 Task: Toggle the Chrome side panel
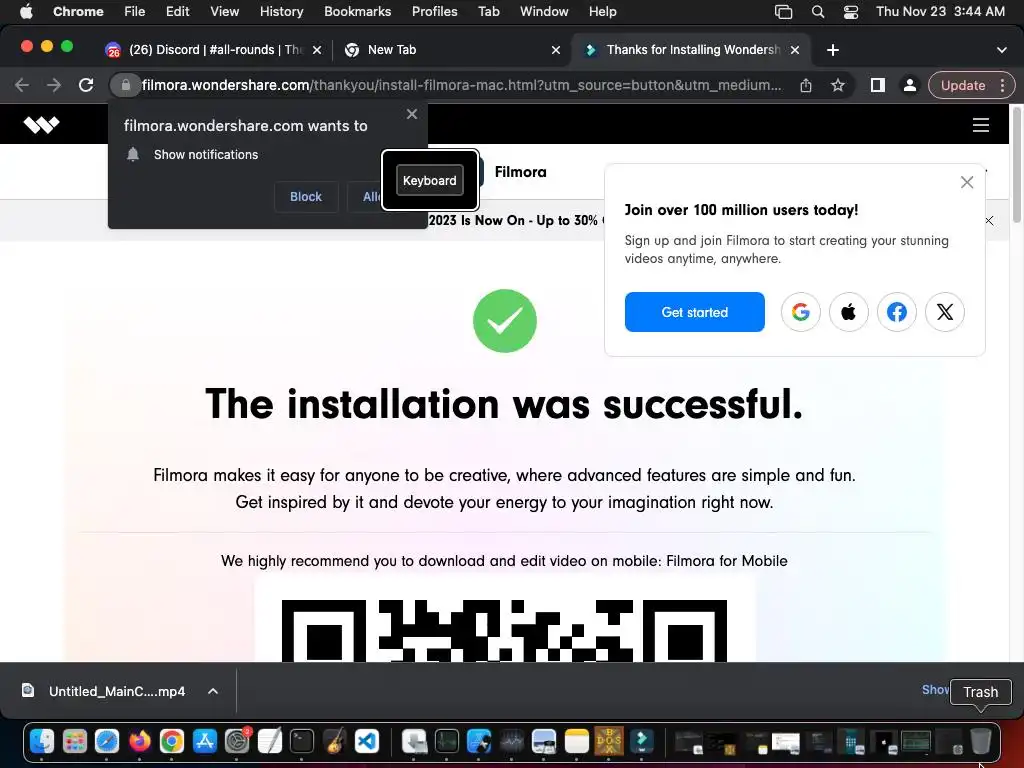pos(878,86)
